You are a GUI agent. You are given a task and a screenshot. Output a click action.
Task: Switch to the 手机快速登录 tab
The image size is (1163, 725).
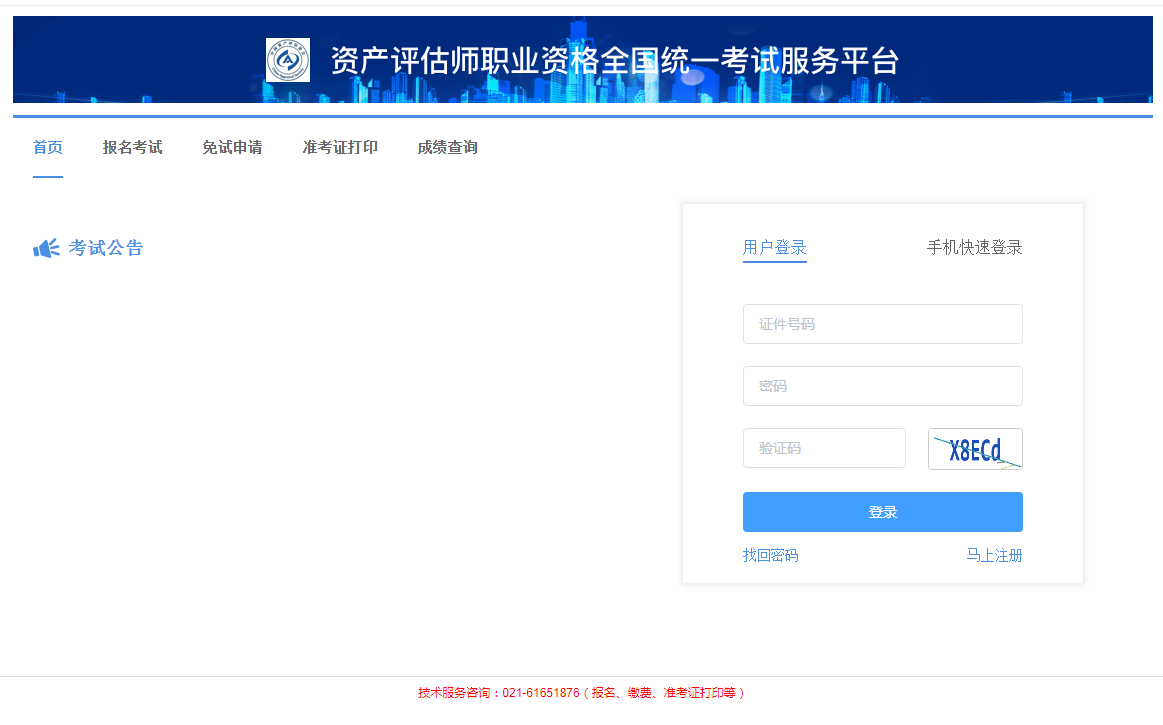click(x=974, y=248)
